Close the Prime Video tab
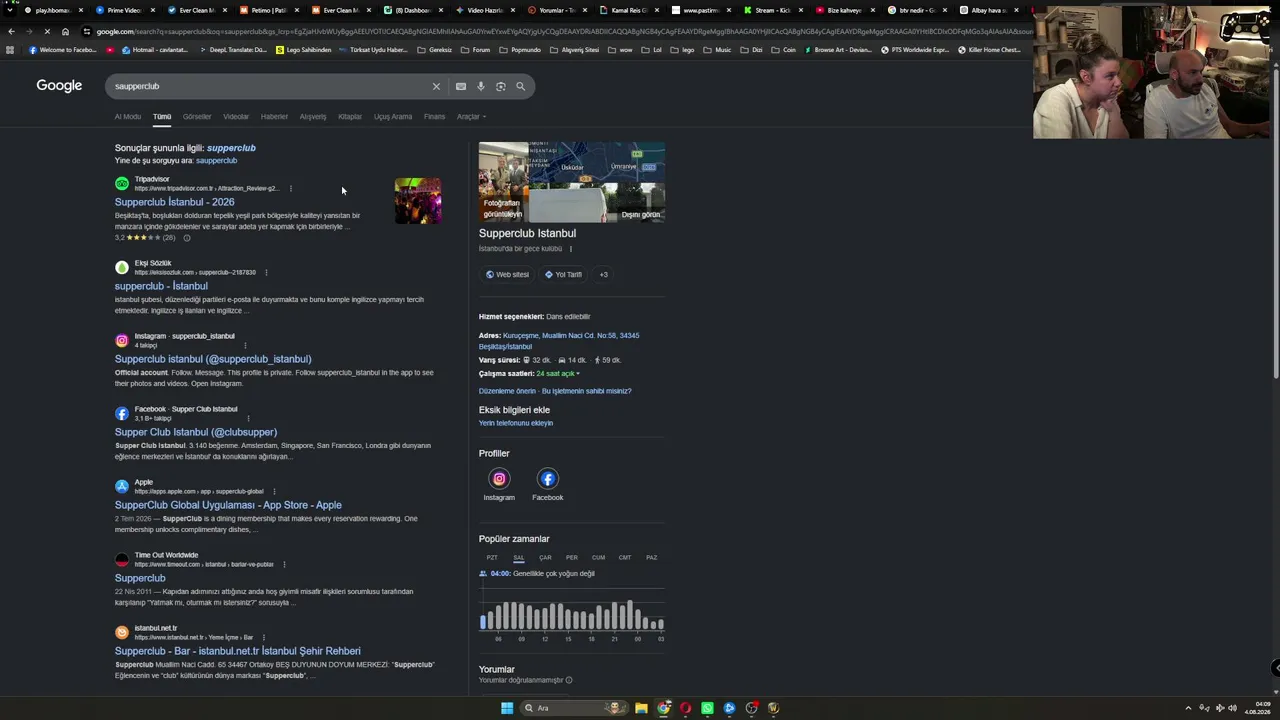 153,10
